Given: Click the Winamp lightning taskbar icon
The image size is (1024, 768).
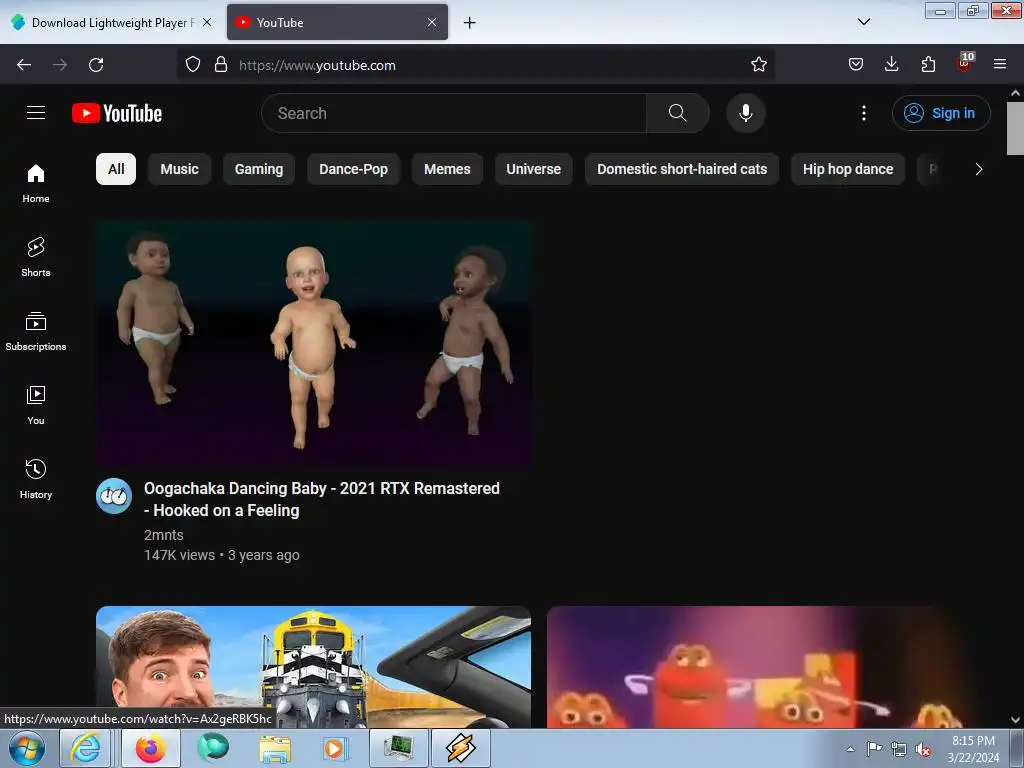Looking at the screenshot, I should [460, 748].
